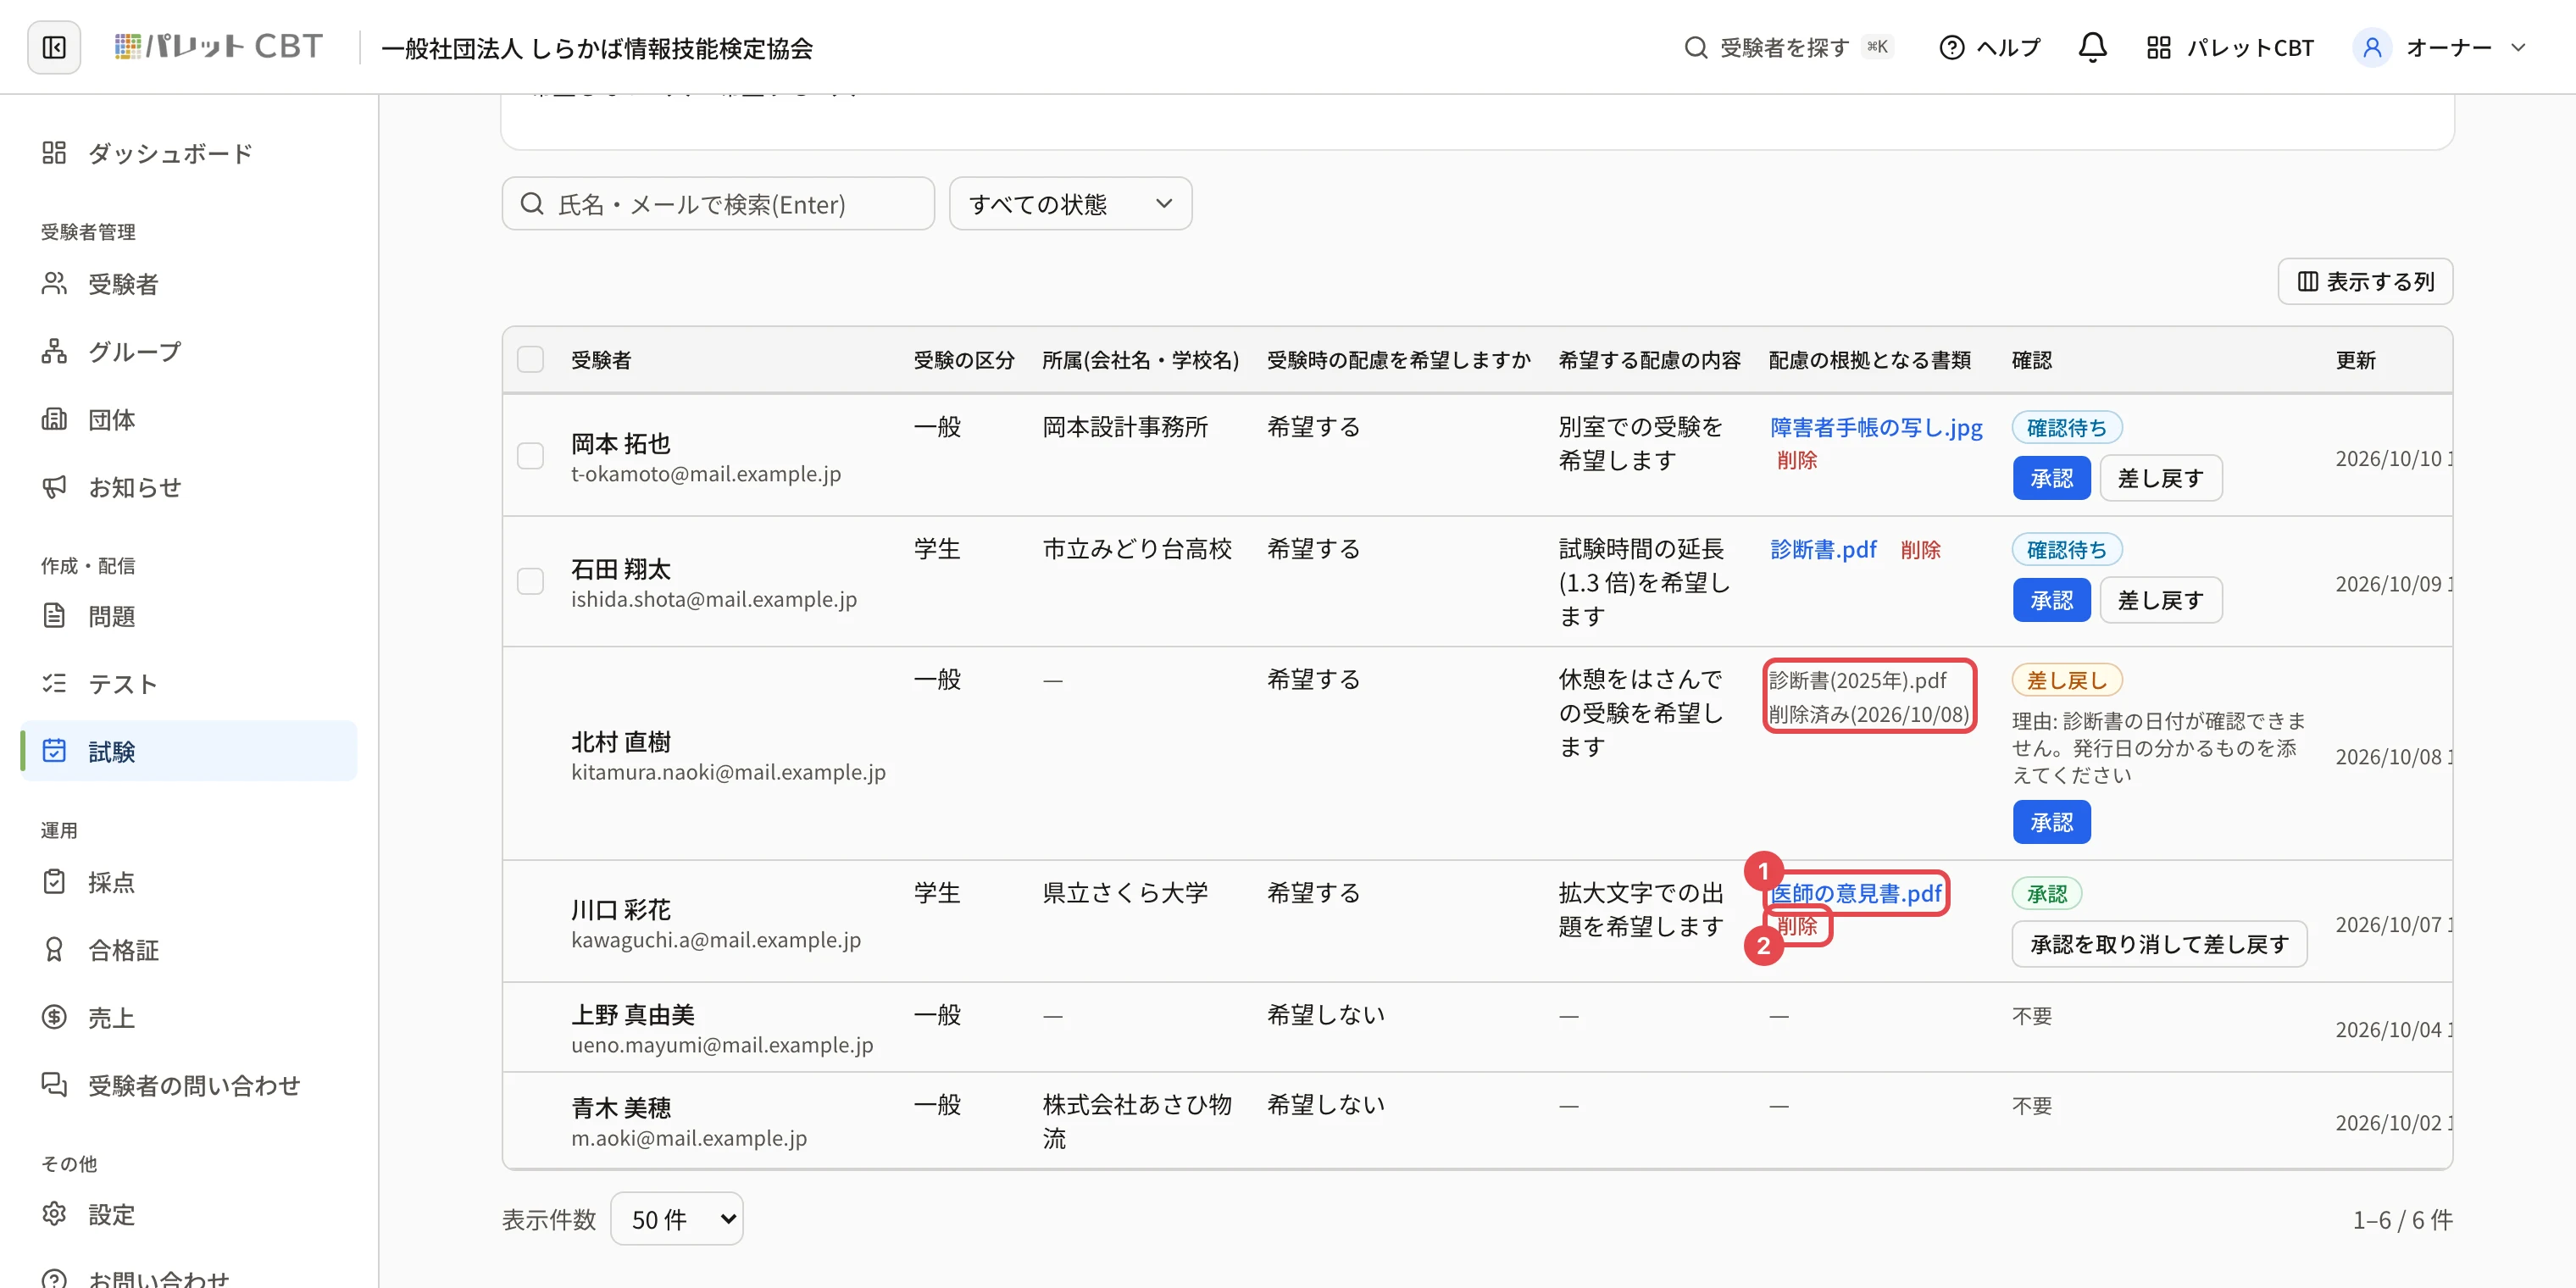The height and width of the screenshot is (1288, 2576).
Task: Click the 表示する列 columns button
Action: 2365,282
